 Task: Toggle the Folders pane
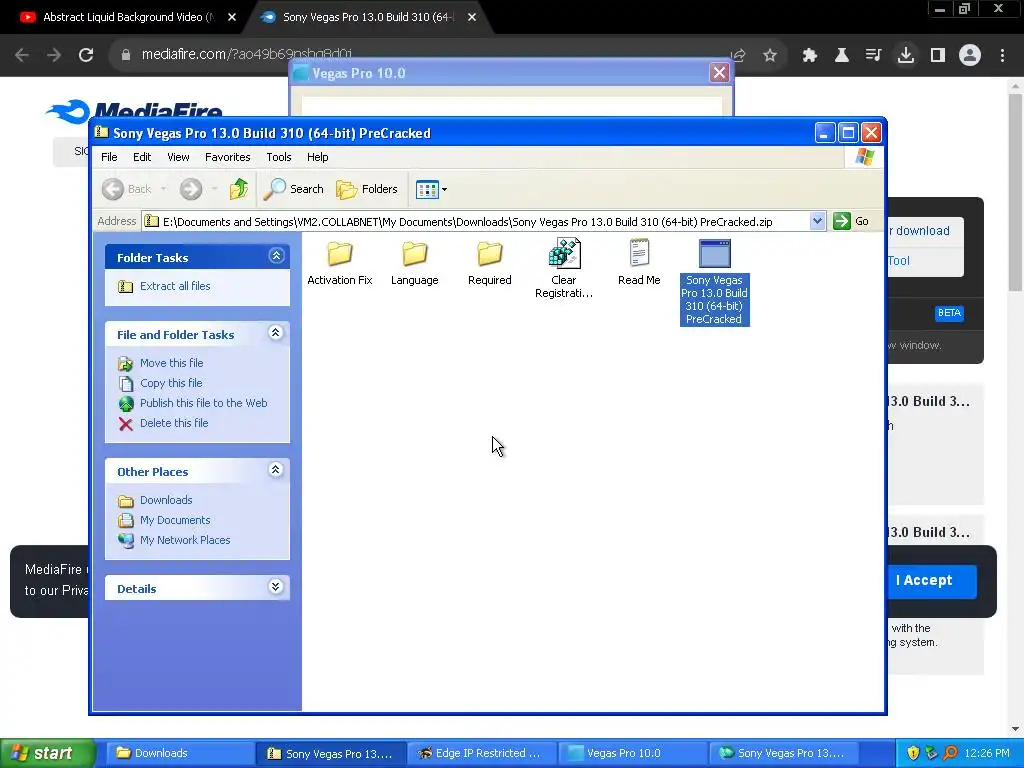click(x=367, y=189)
